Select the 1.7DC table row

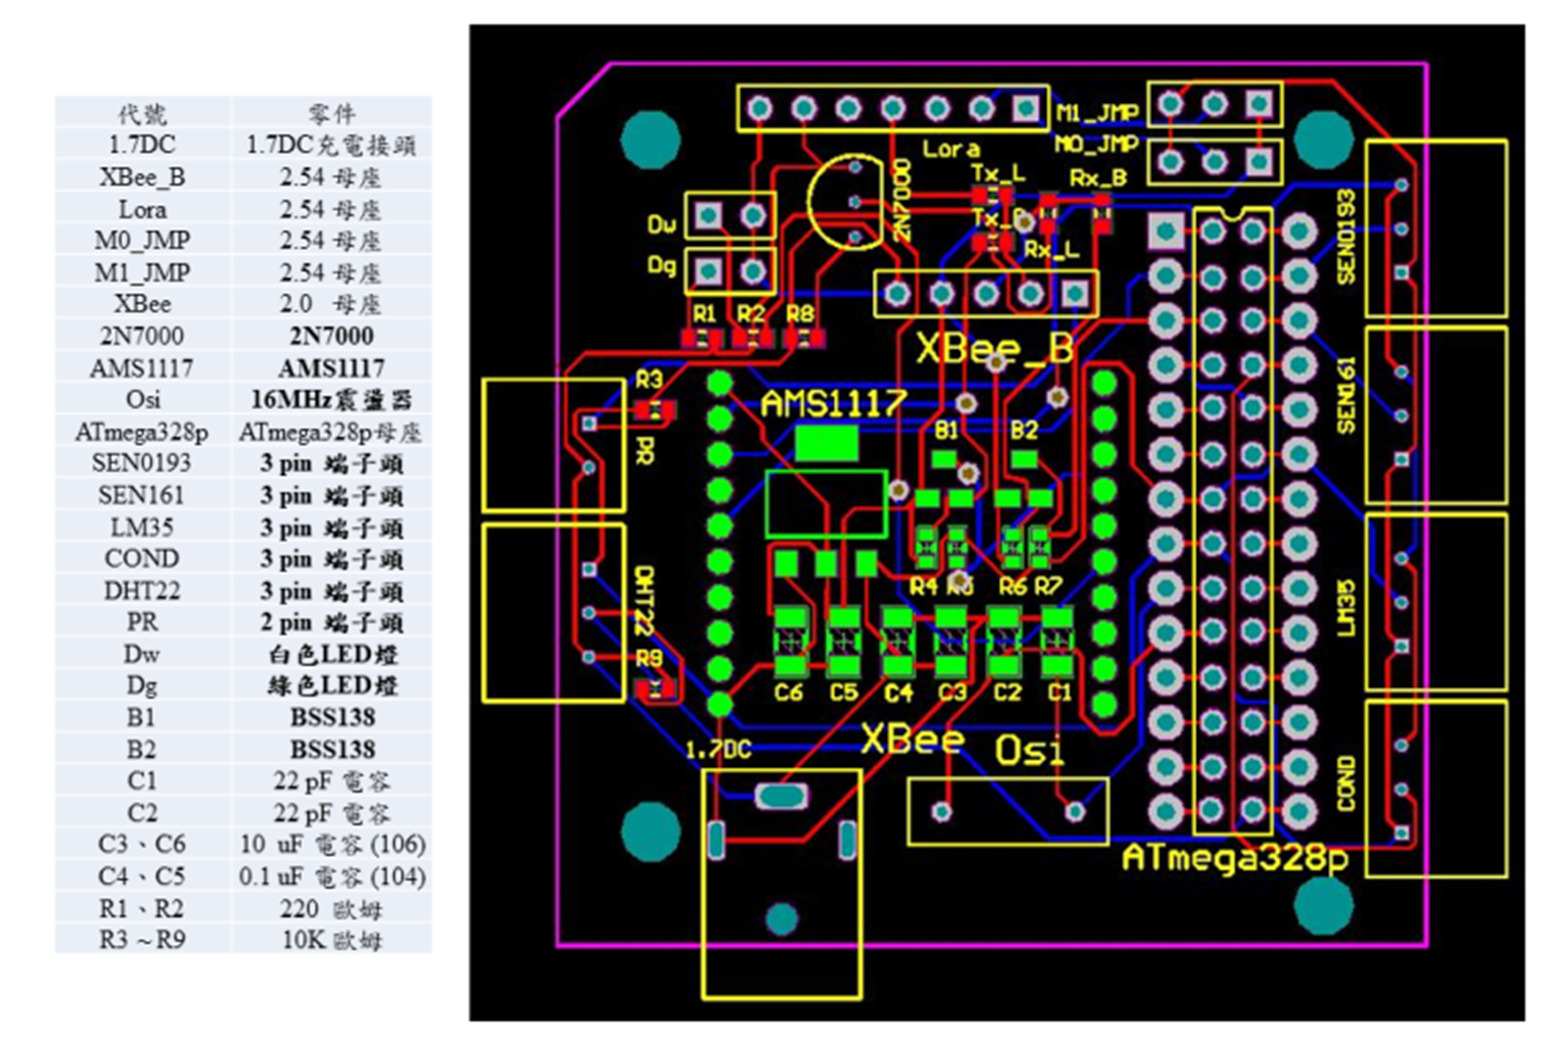(x=243, y=144)
